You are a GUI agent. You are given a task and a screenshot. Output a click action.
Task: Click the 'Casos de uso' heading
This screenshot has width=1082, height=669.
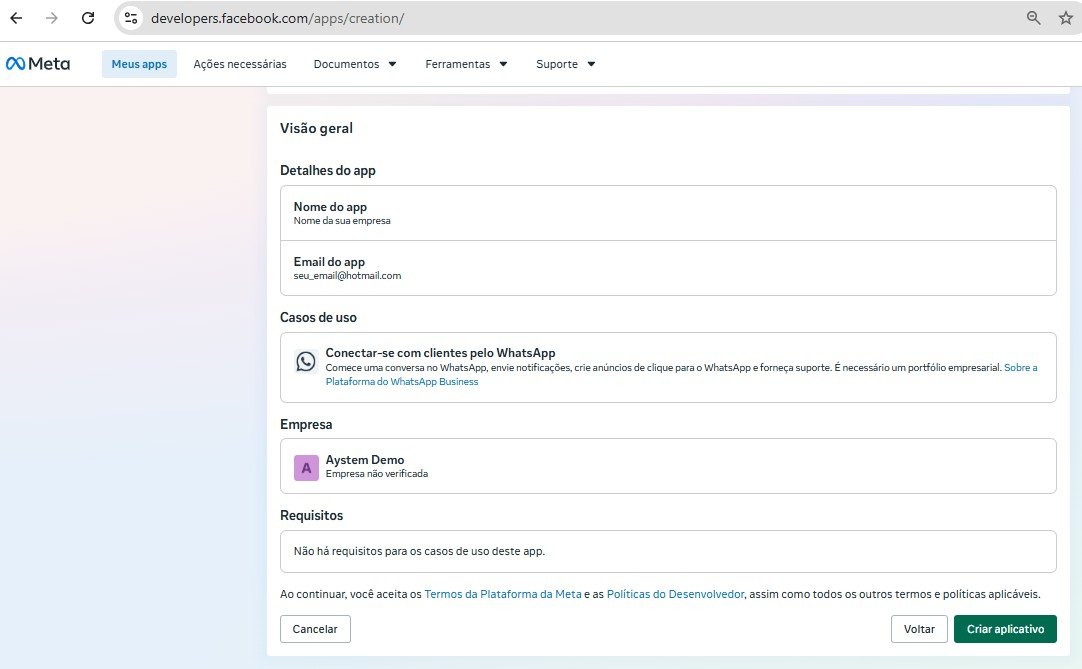(x=318, y=318)
